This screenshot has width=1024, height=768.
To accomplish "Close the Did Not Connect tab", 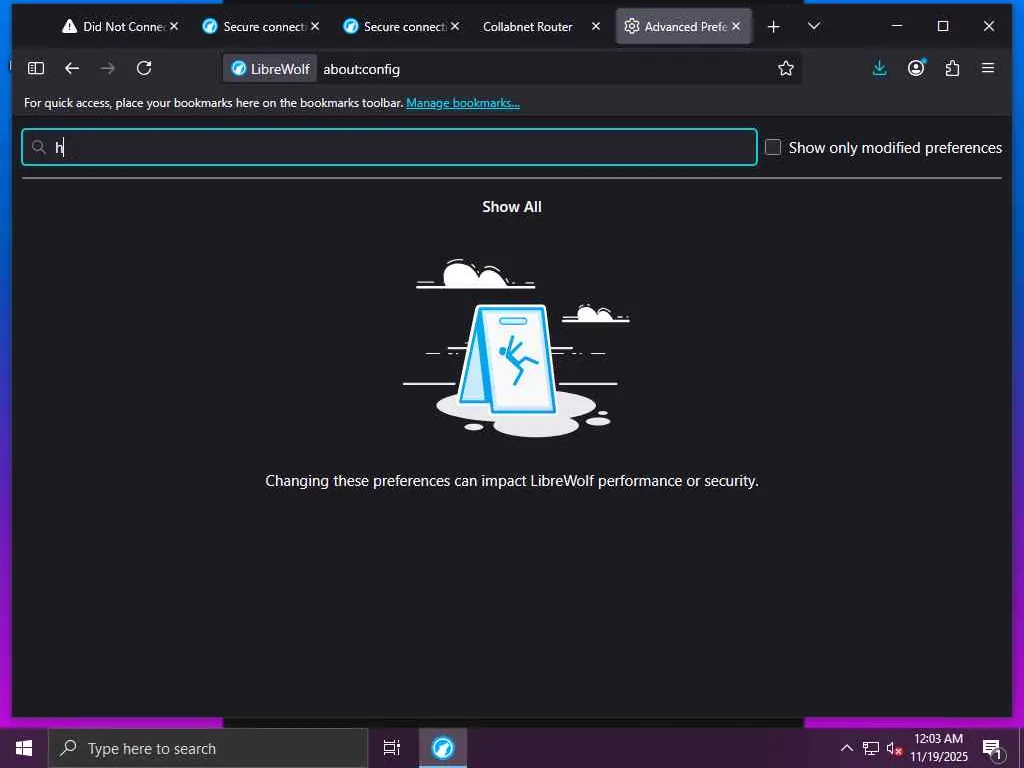I will point(174,26).
